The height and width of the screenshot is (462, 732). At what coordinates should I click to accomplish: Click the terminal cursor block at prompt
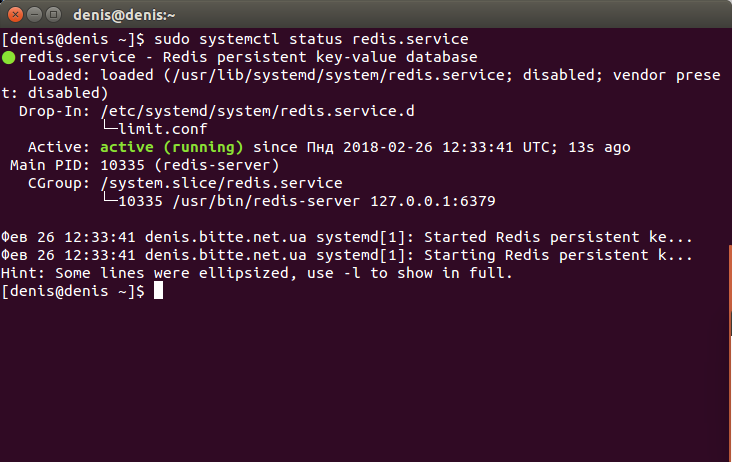click(x=158, y=290)
